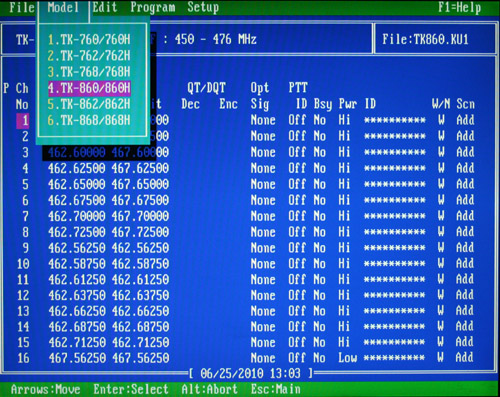Open the Model menu

[x=63, y=7]
